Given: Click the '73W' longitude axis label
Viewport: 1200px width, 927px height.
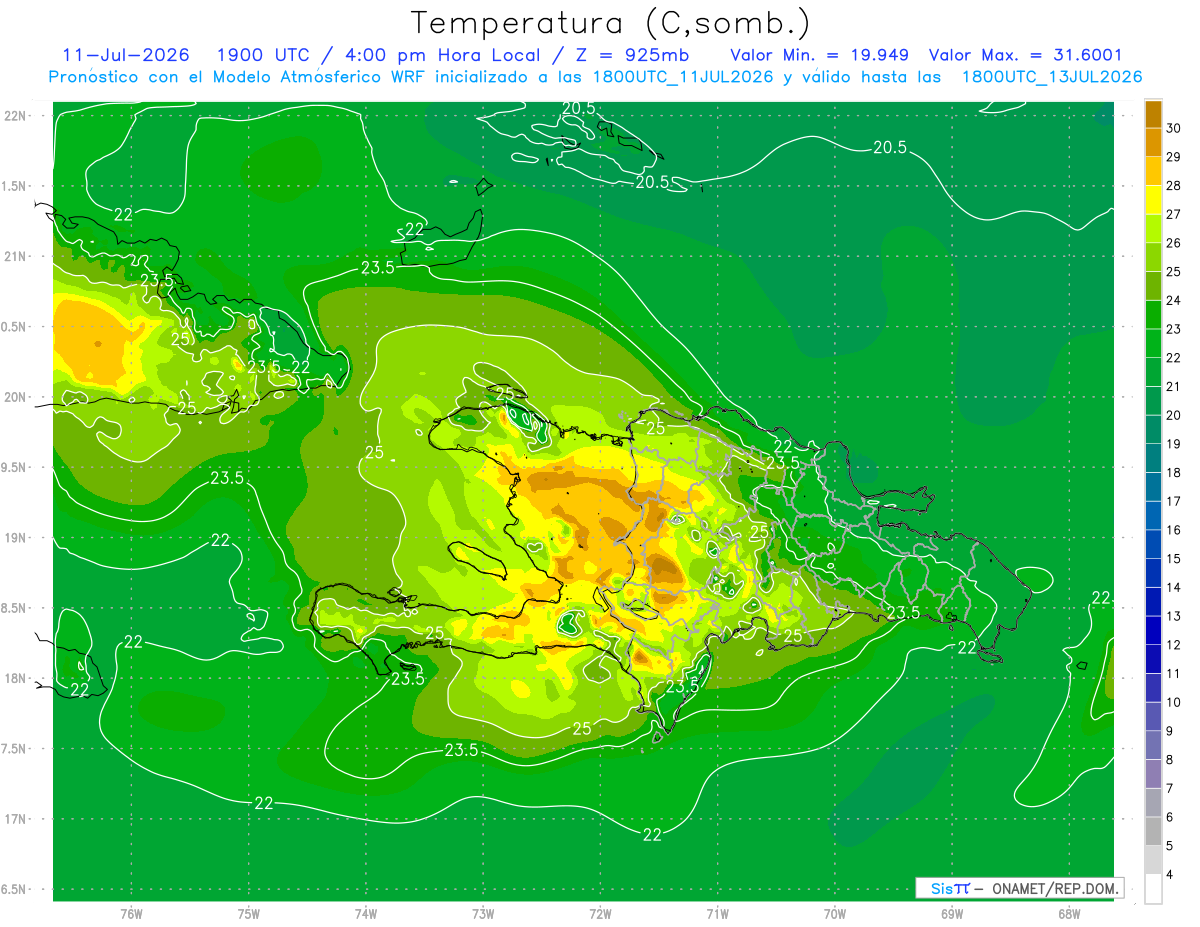Looking at the screenshot, I should (x=483, y=913).
